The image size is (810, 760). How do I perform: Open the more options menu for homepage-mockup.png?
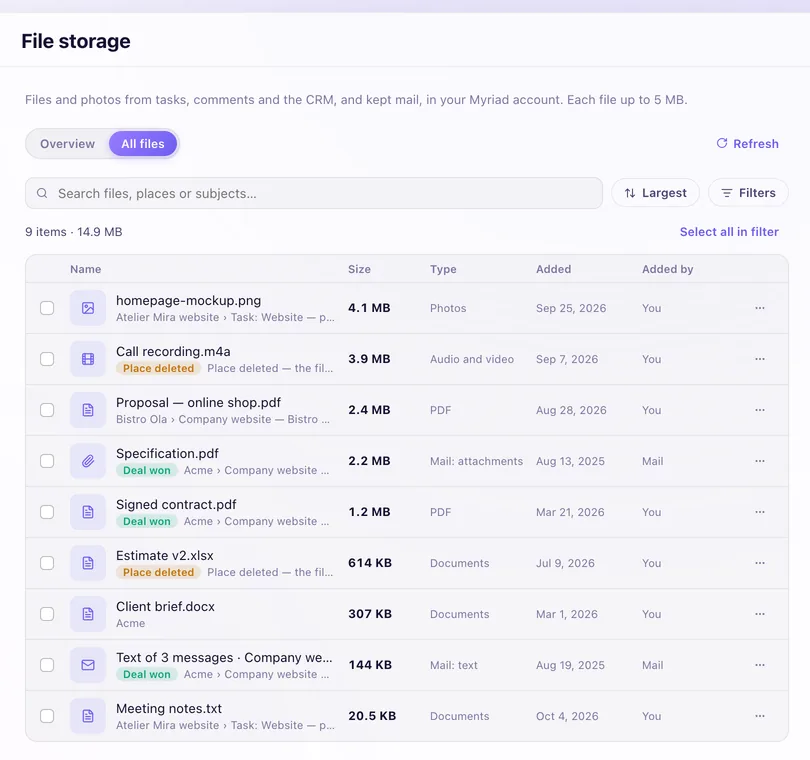(x=759, y=308)
